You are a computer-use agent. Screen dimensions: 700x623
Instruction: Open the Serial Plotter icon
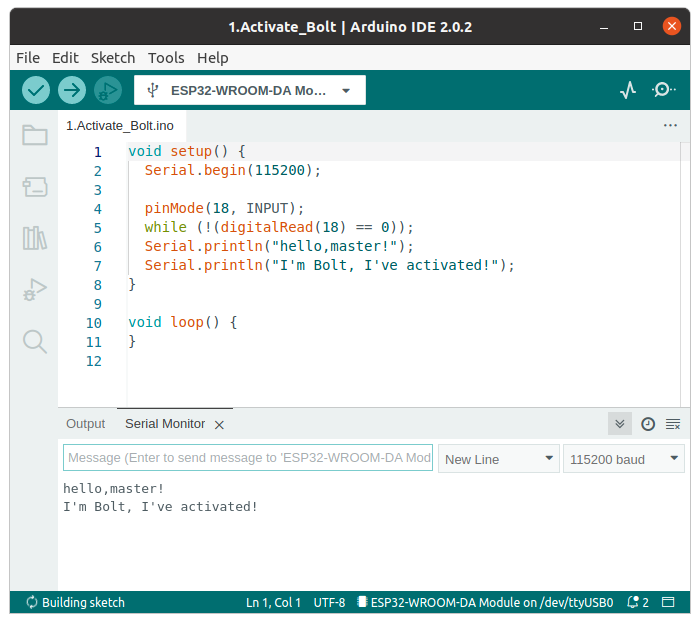tap(628, 90)
